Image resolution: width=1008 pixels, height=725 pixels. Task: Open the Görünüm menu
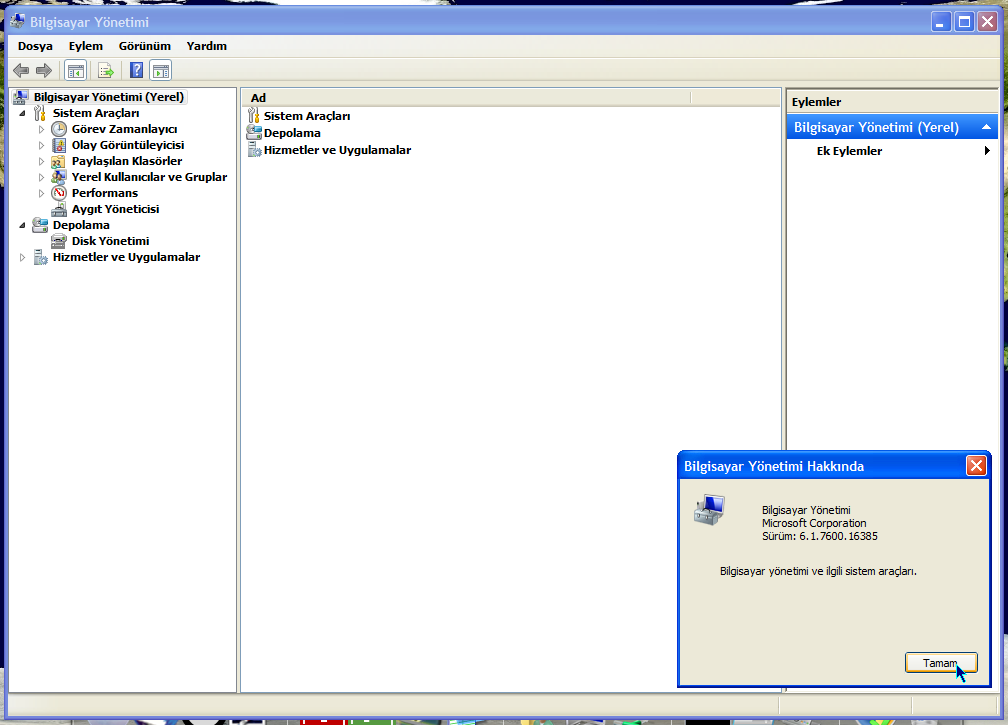click(x=145, y=46)
